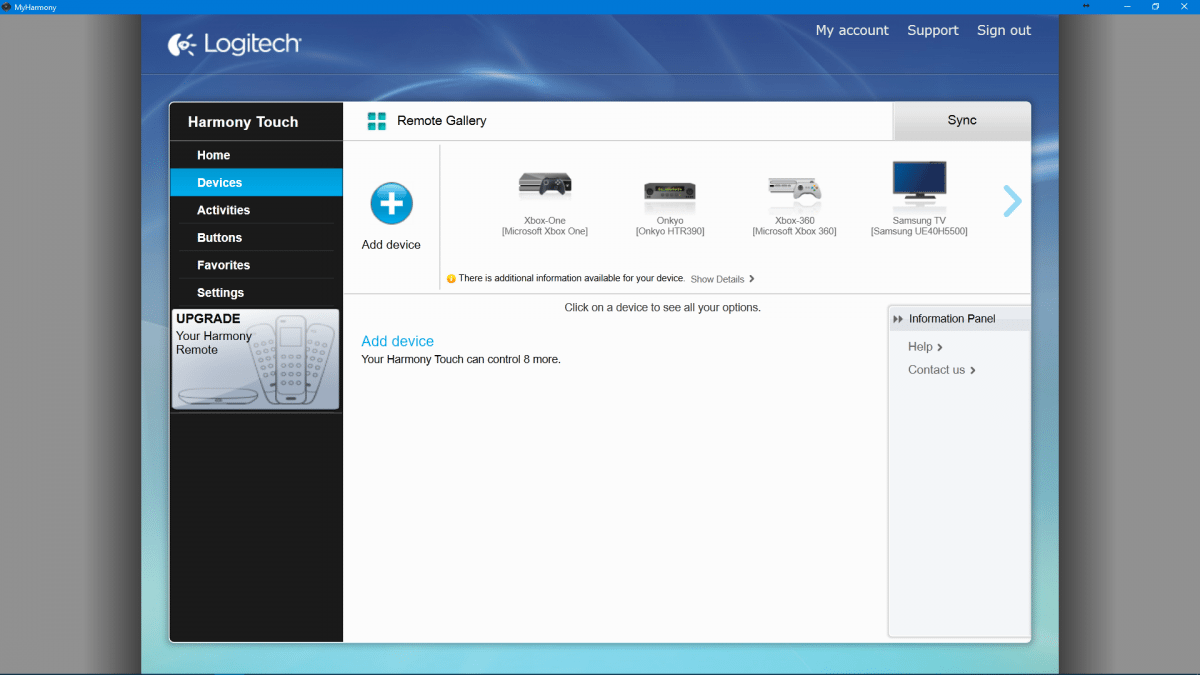Click 'Click on a device to see all your options' text

point(663,307)
